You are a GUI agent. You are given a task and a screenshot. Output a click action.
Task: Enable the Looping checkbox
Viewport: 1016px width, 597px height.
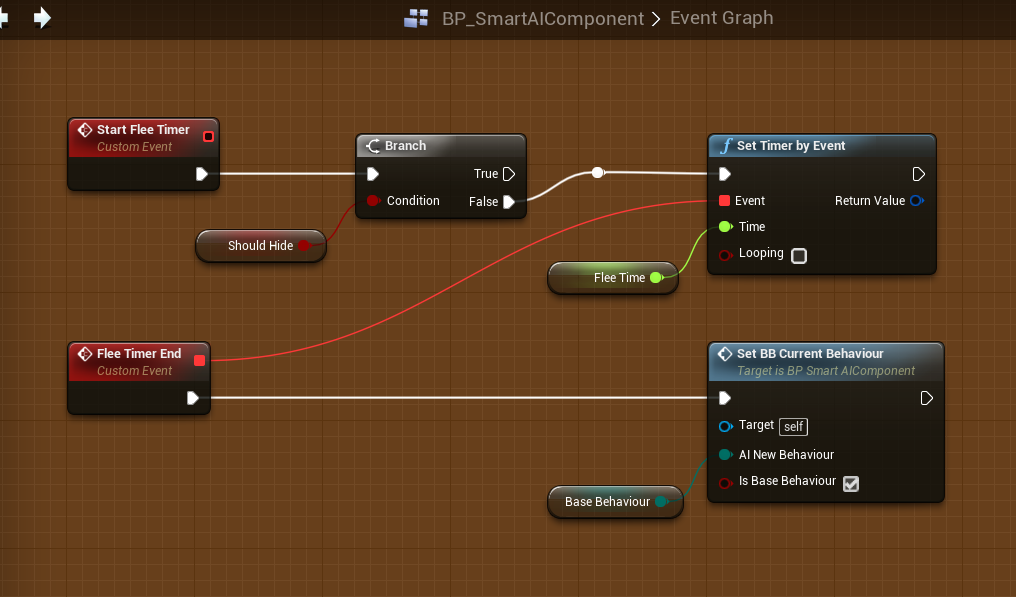(799, 255)
